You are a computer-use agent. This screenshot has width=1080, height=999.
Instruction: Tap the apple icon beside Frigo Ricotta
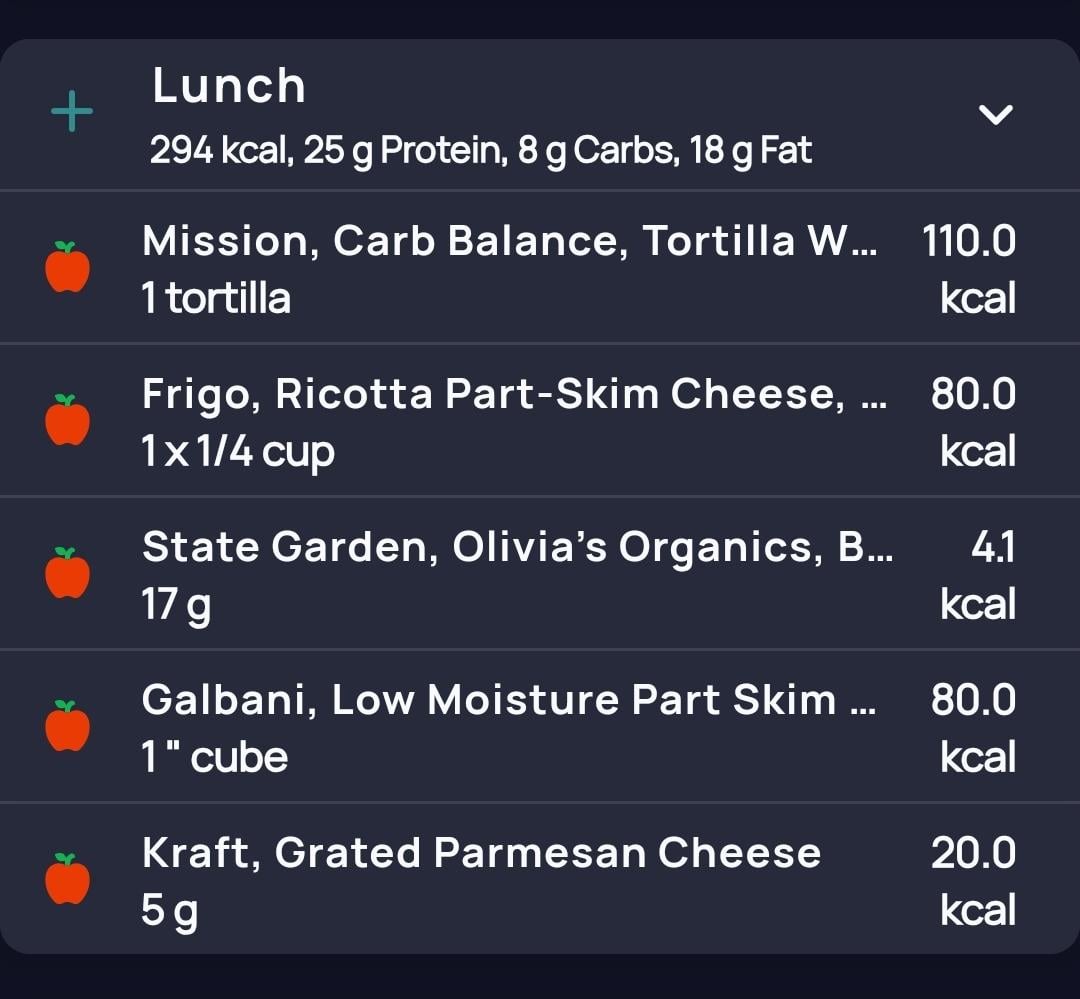pos(68,420)
